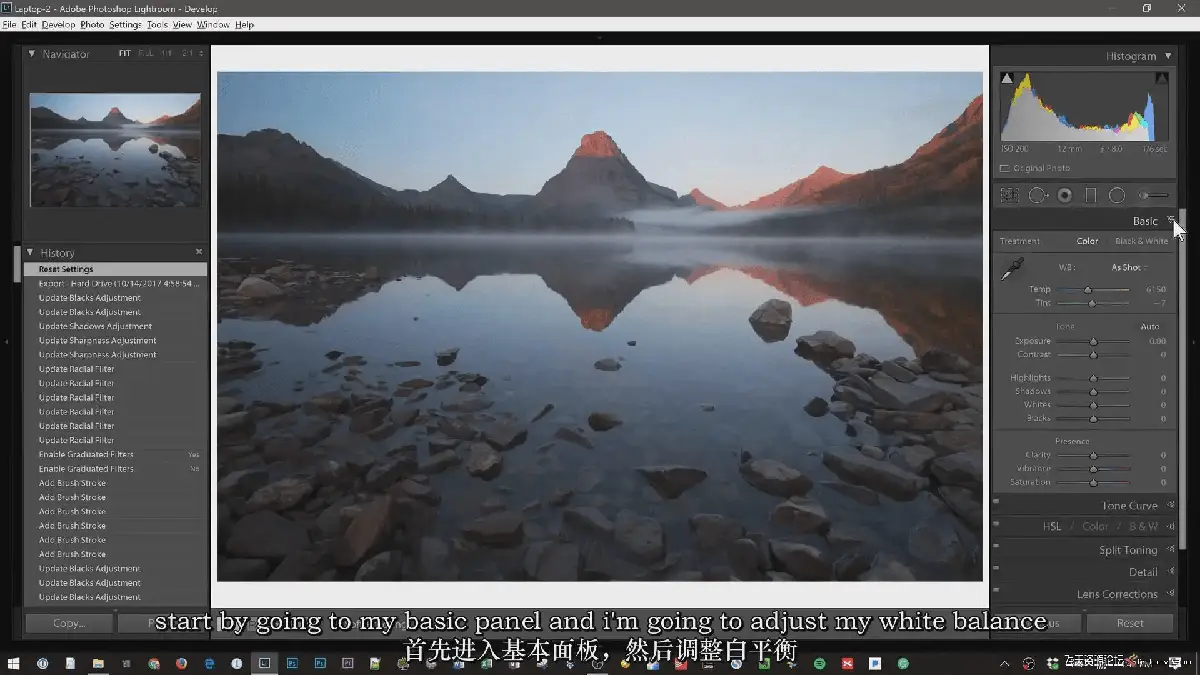Pick the White Balance eyedropper

(x=1013, y=268)
